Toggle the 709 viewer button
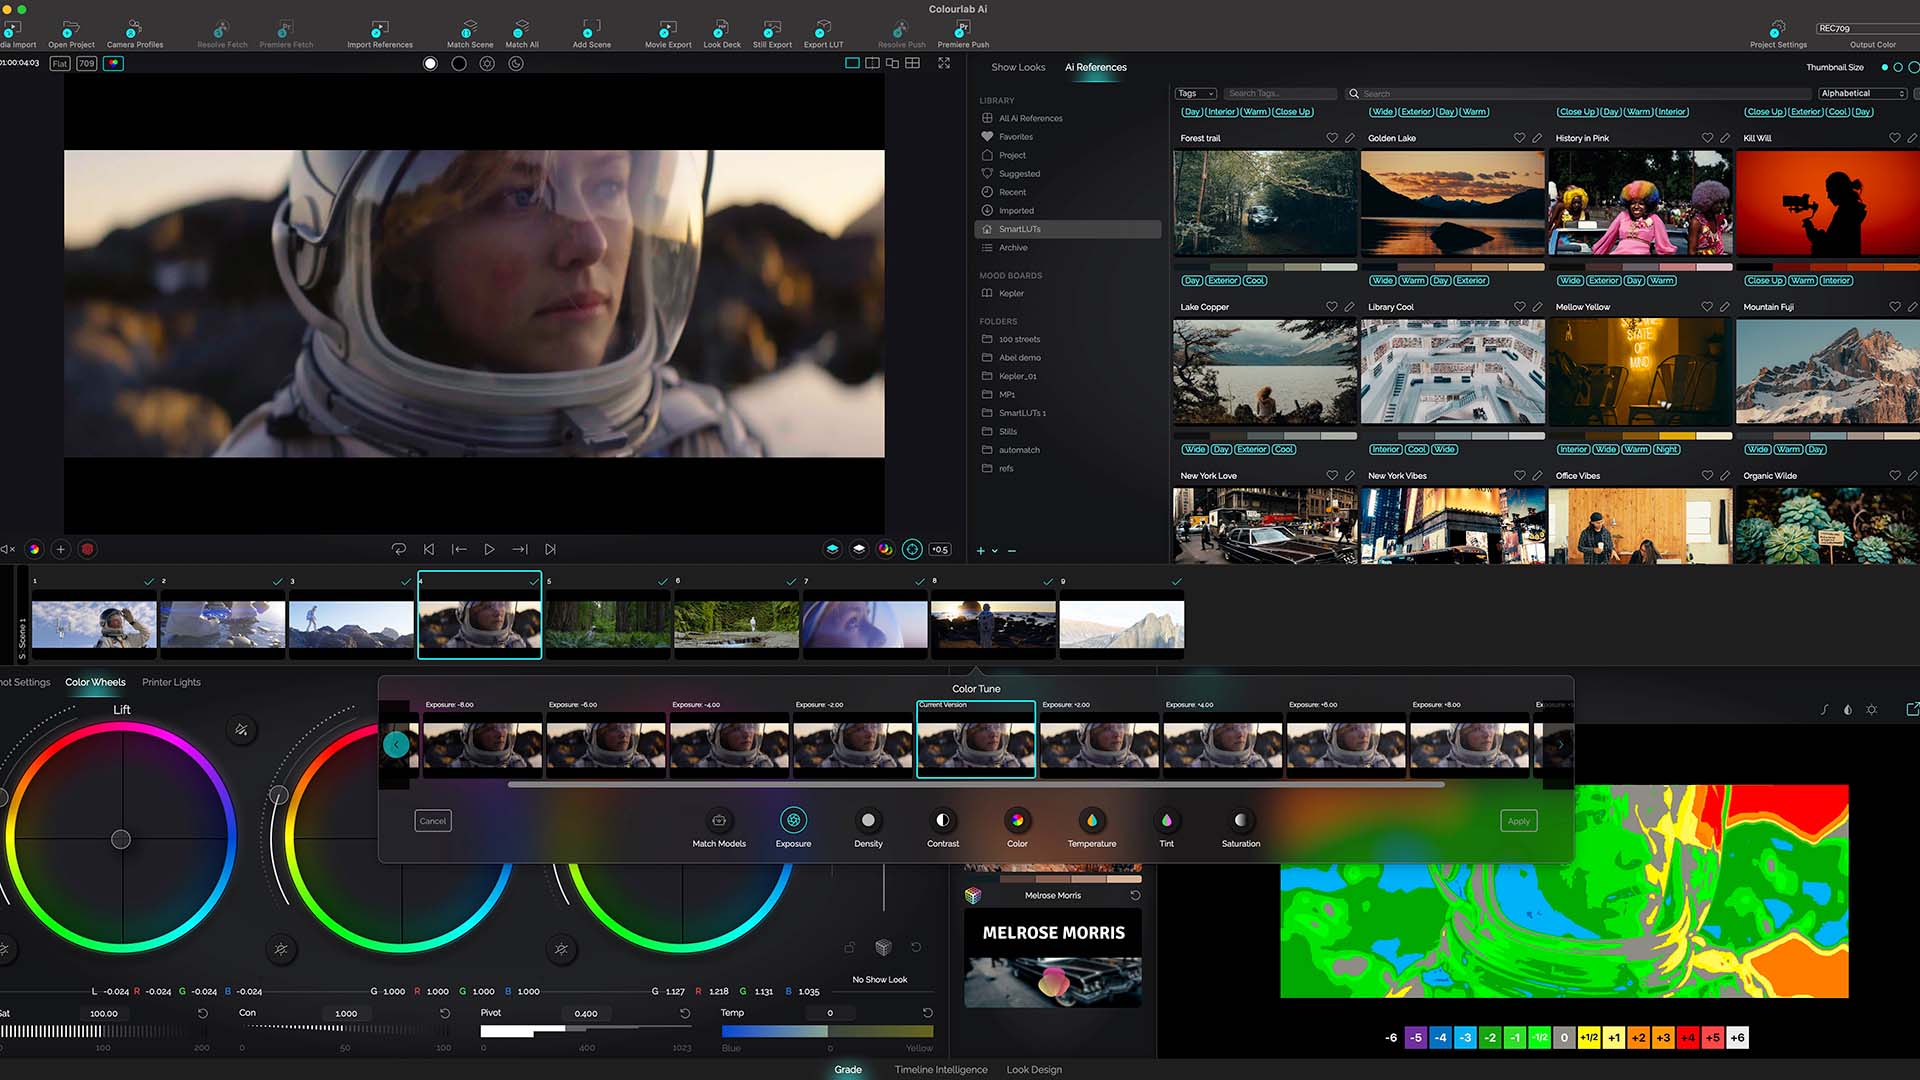The height and width of the screenshot is (1080, 1920). (x=87, y=63)
